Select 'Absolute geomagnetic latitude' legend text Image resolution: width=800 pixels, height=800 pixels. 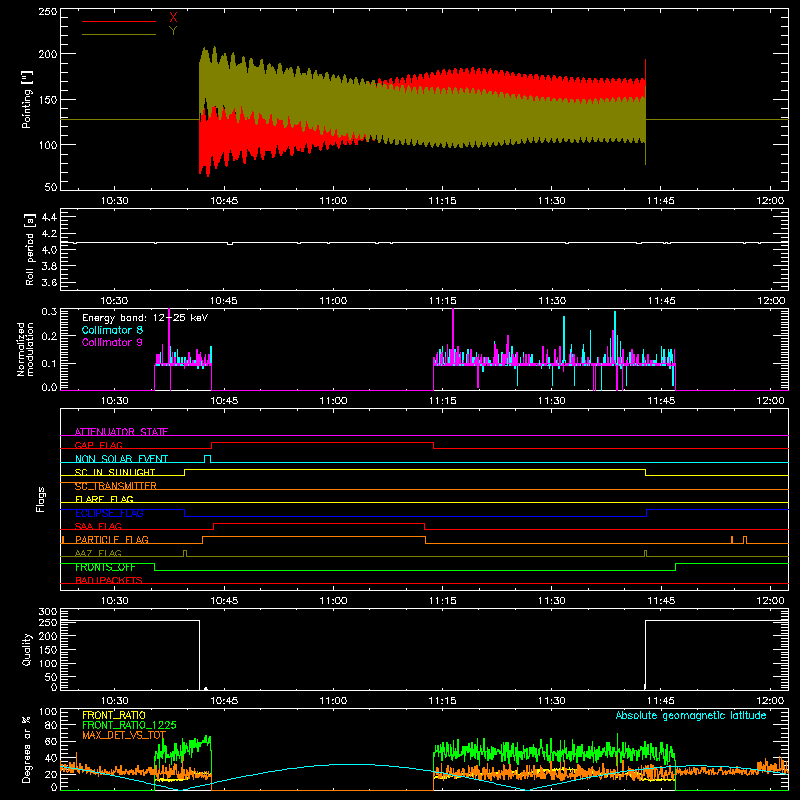tap(691, 715)
